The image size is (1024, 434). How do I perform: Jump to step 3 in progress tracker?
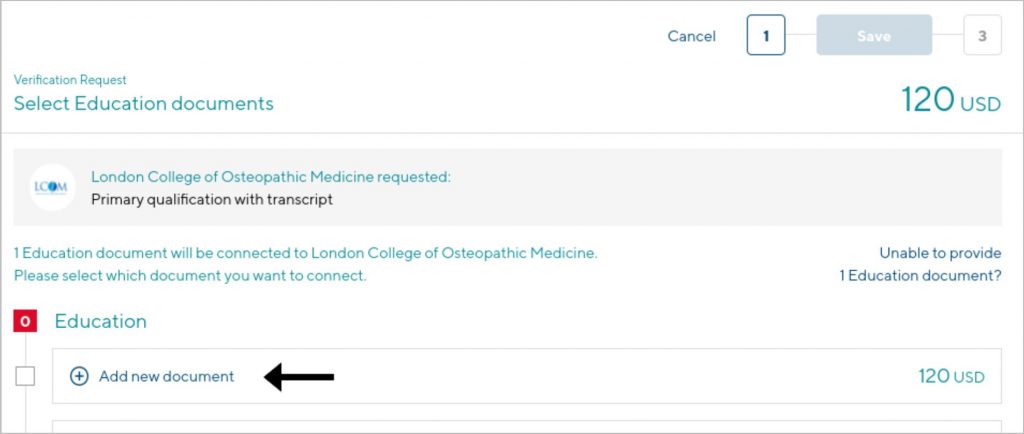click(x=982, y=35)
